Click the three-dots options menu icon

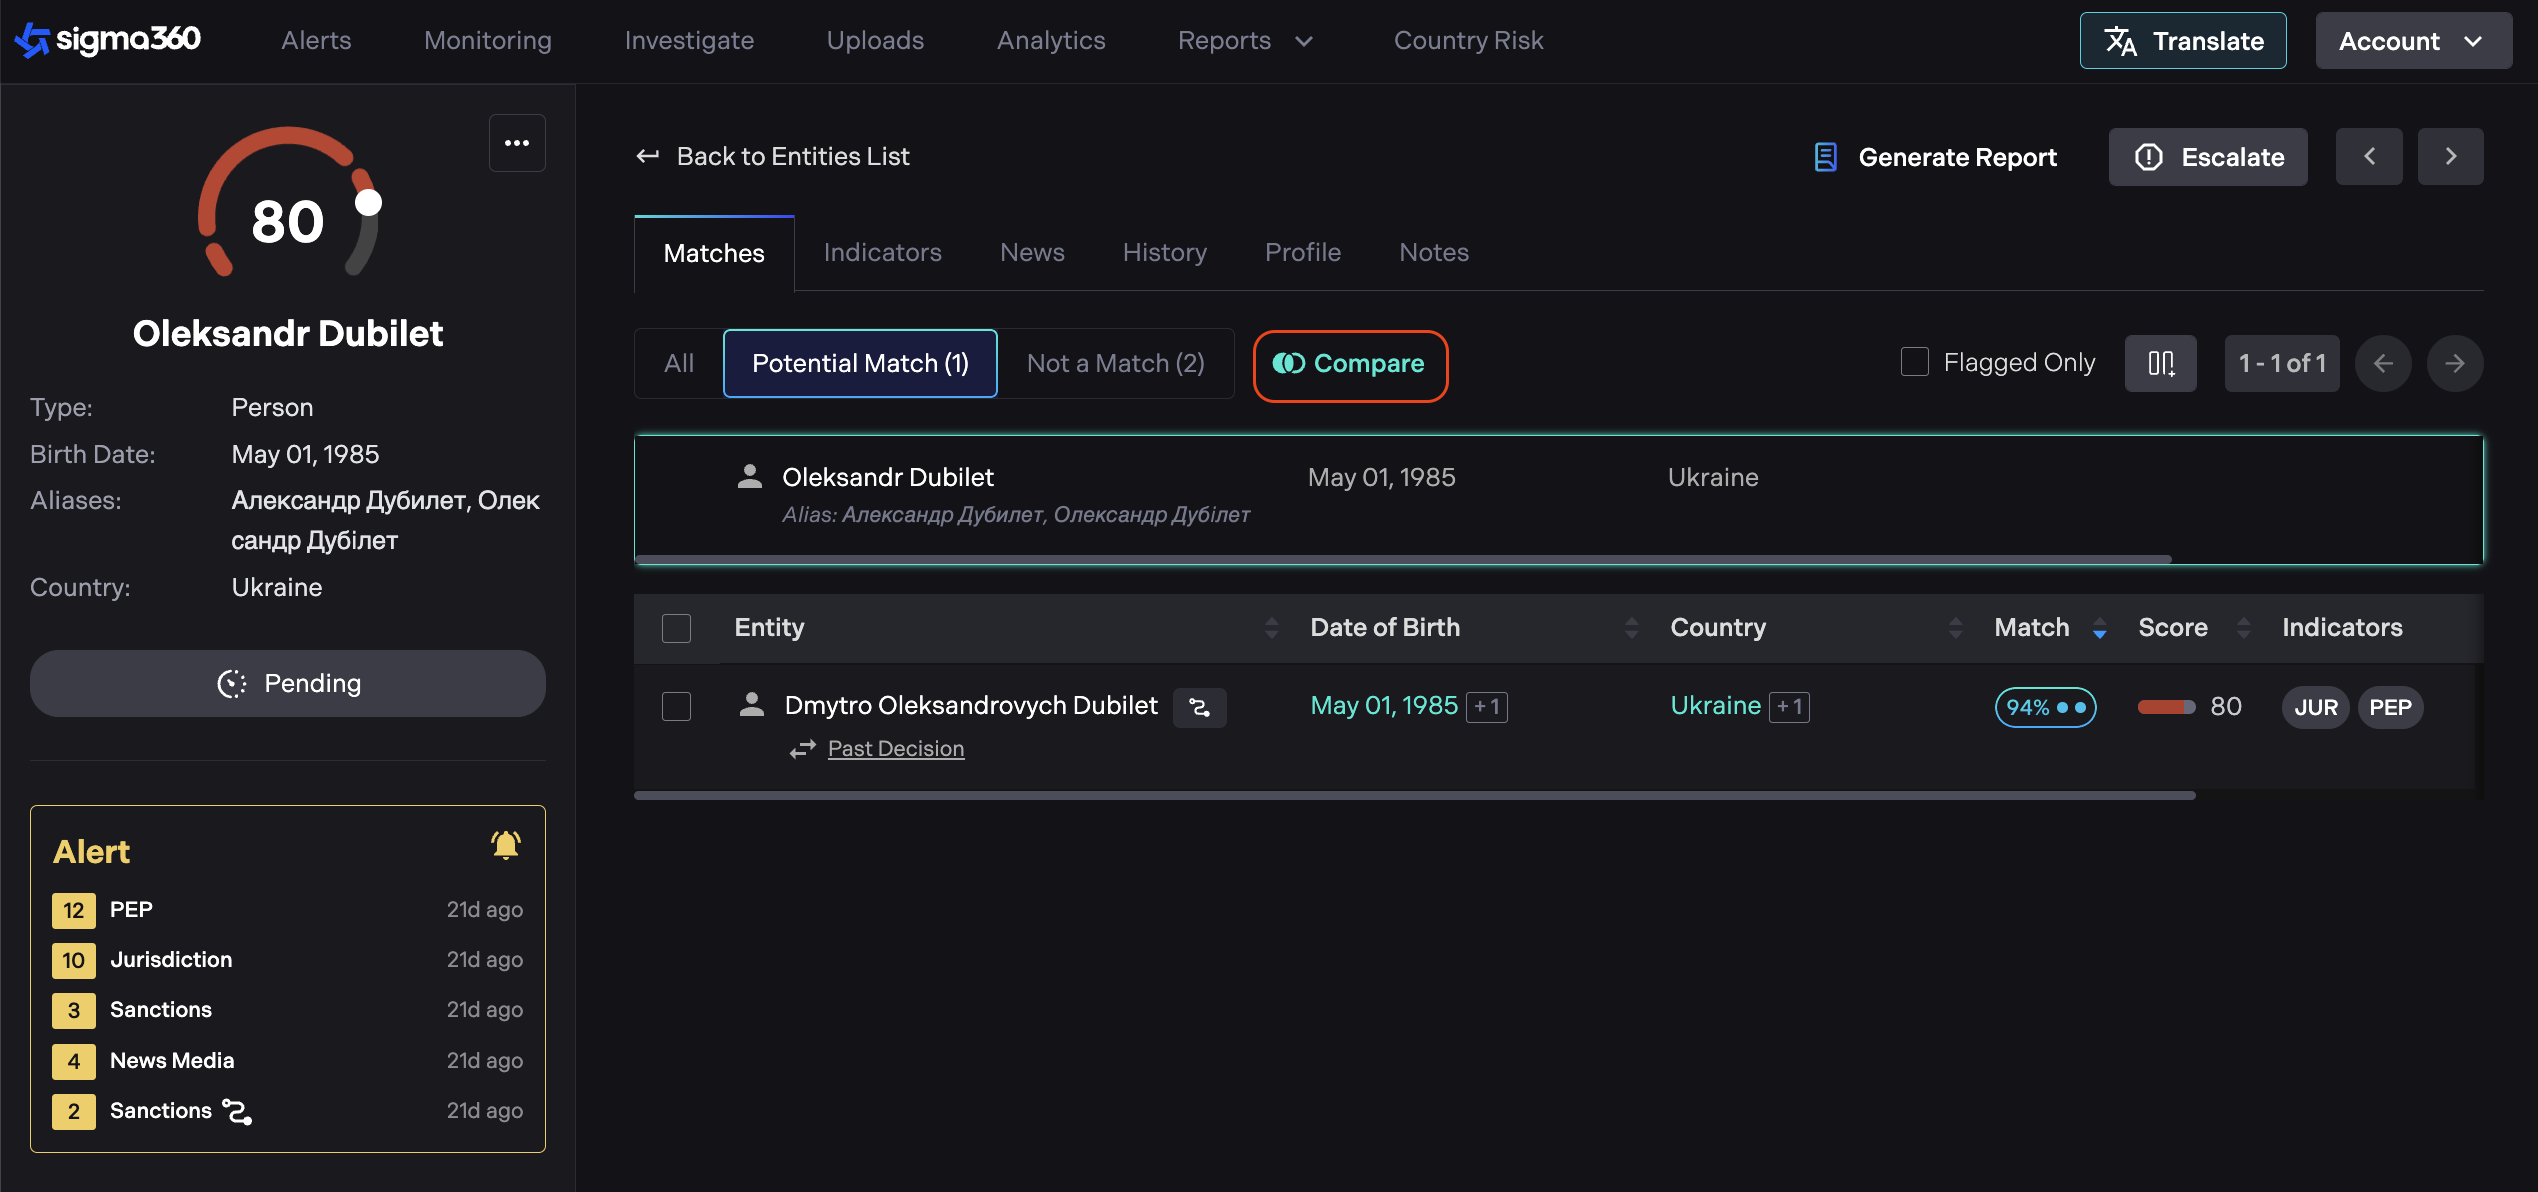(517, 143)
